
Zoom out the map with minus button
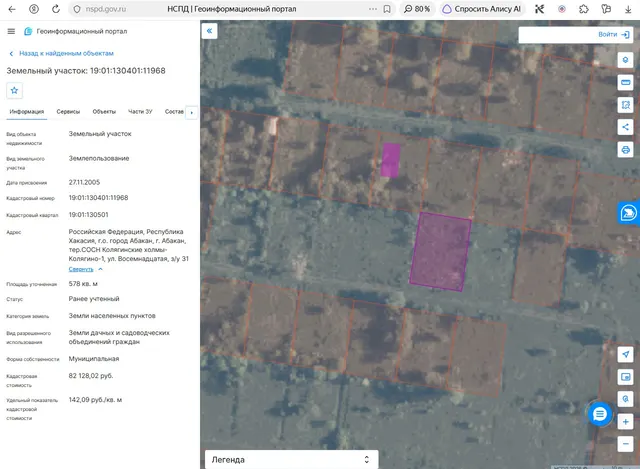(625, 444)
